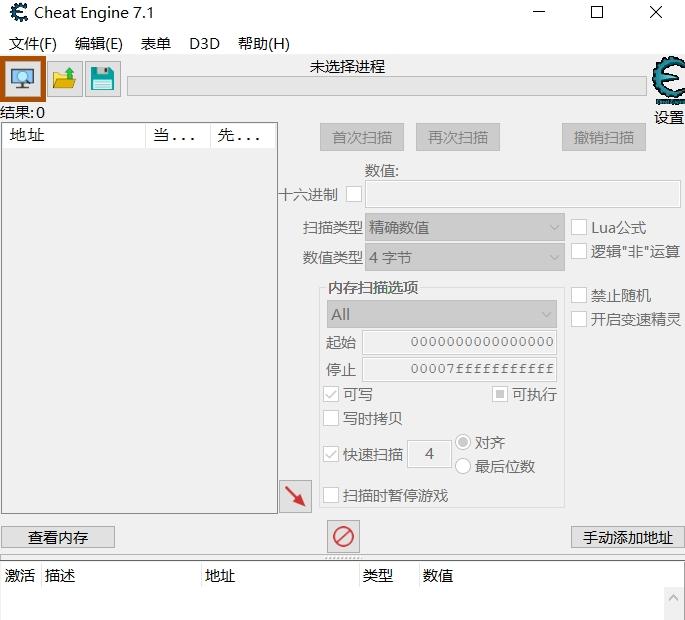
Task: Open the D3D menu
Action: (x=204, y=44)
